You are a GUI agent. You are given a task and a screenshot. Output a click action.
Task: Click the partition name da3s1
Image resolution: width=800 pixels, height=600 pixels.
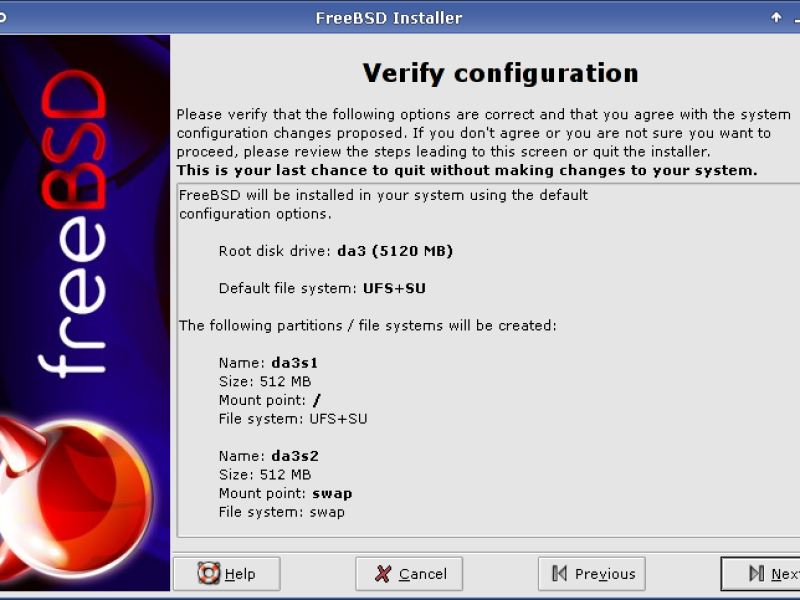pos(294,363)
